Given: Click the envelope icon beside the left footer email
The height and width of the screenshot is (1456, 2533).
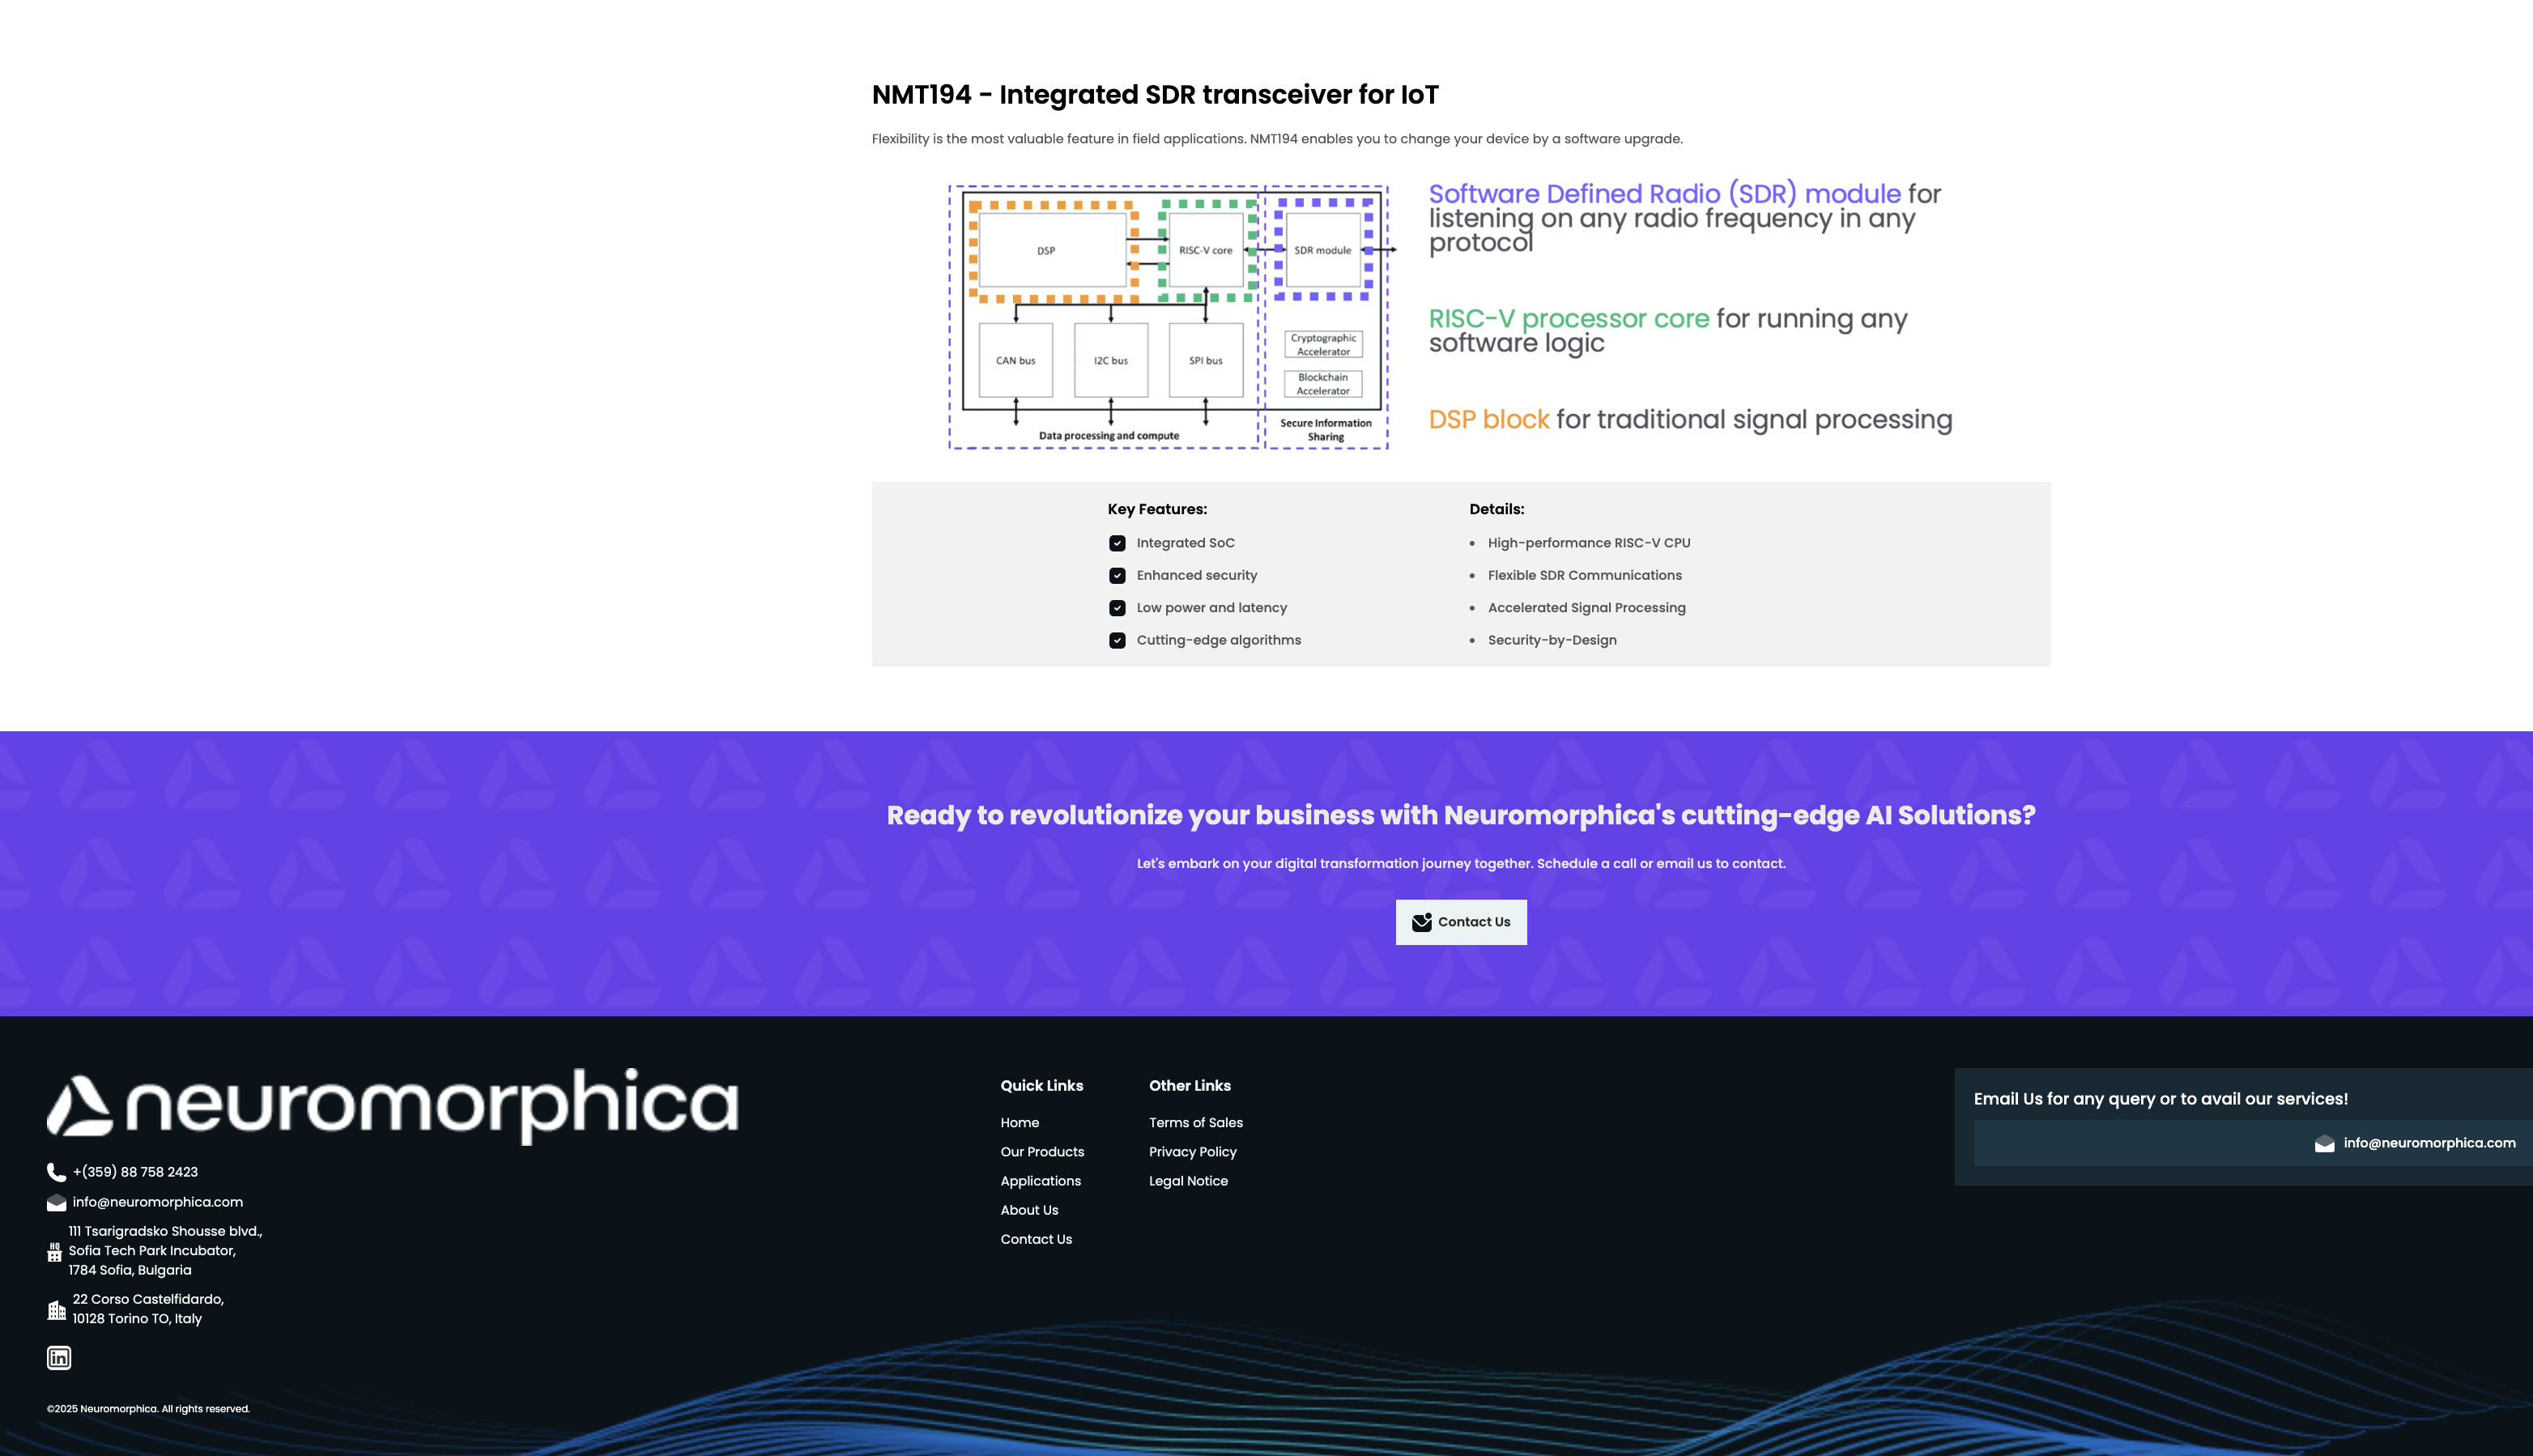Looking at the screenshot, I should pyautogui.click(x=56, y=1202).
